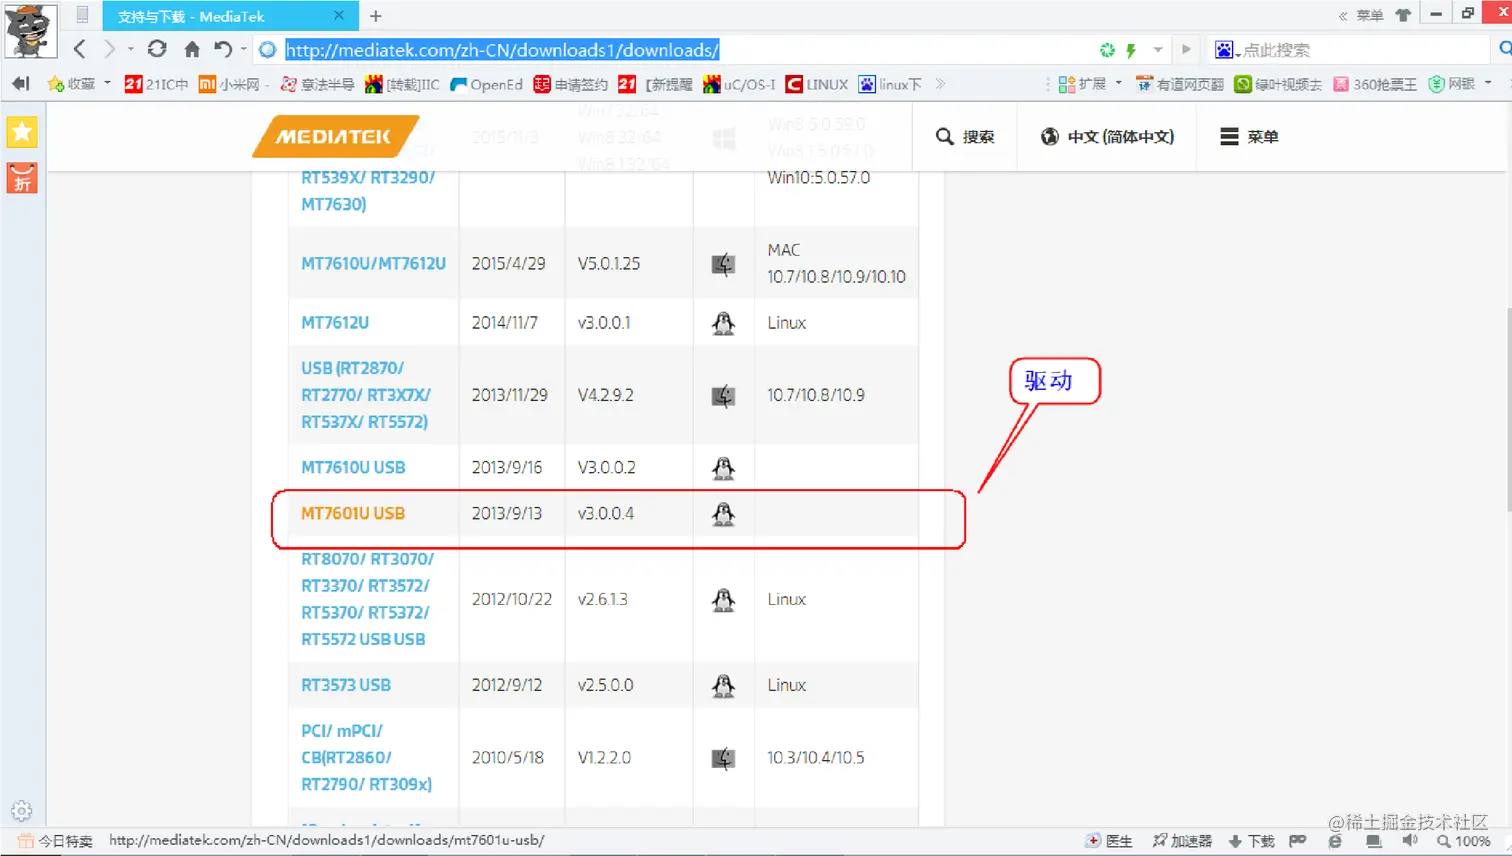Click the user avatar in top-left corner
This screenshot has width=1512, height=856.
[29, 30]
